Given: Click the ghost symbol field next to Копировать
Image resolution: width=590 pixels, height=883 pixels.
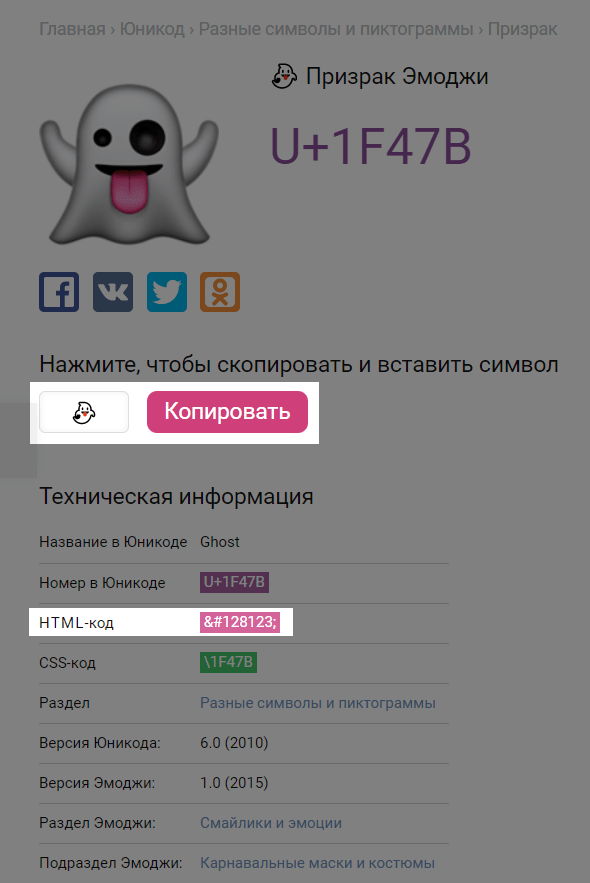Looking at the screenshot, I should coord(84,412).
